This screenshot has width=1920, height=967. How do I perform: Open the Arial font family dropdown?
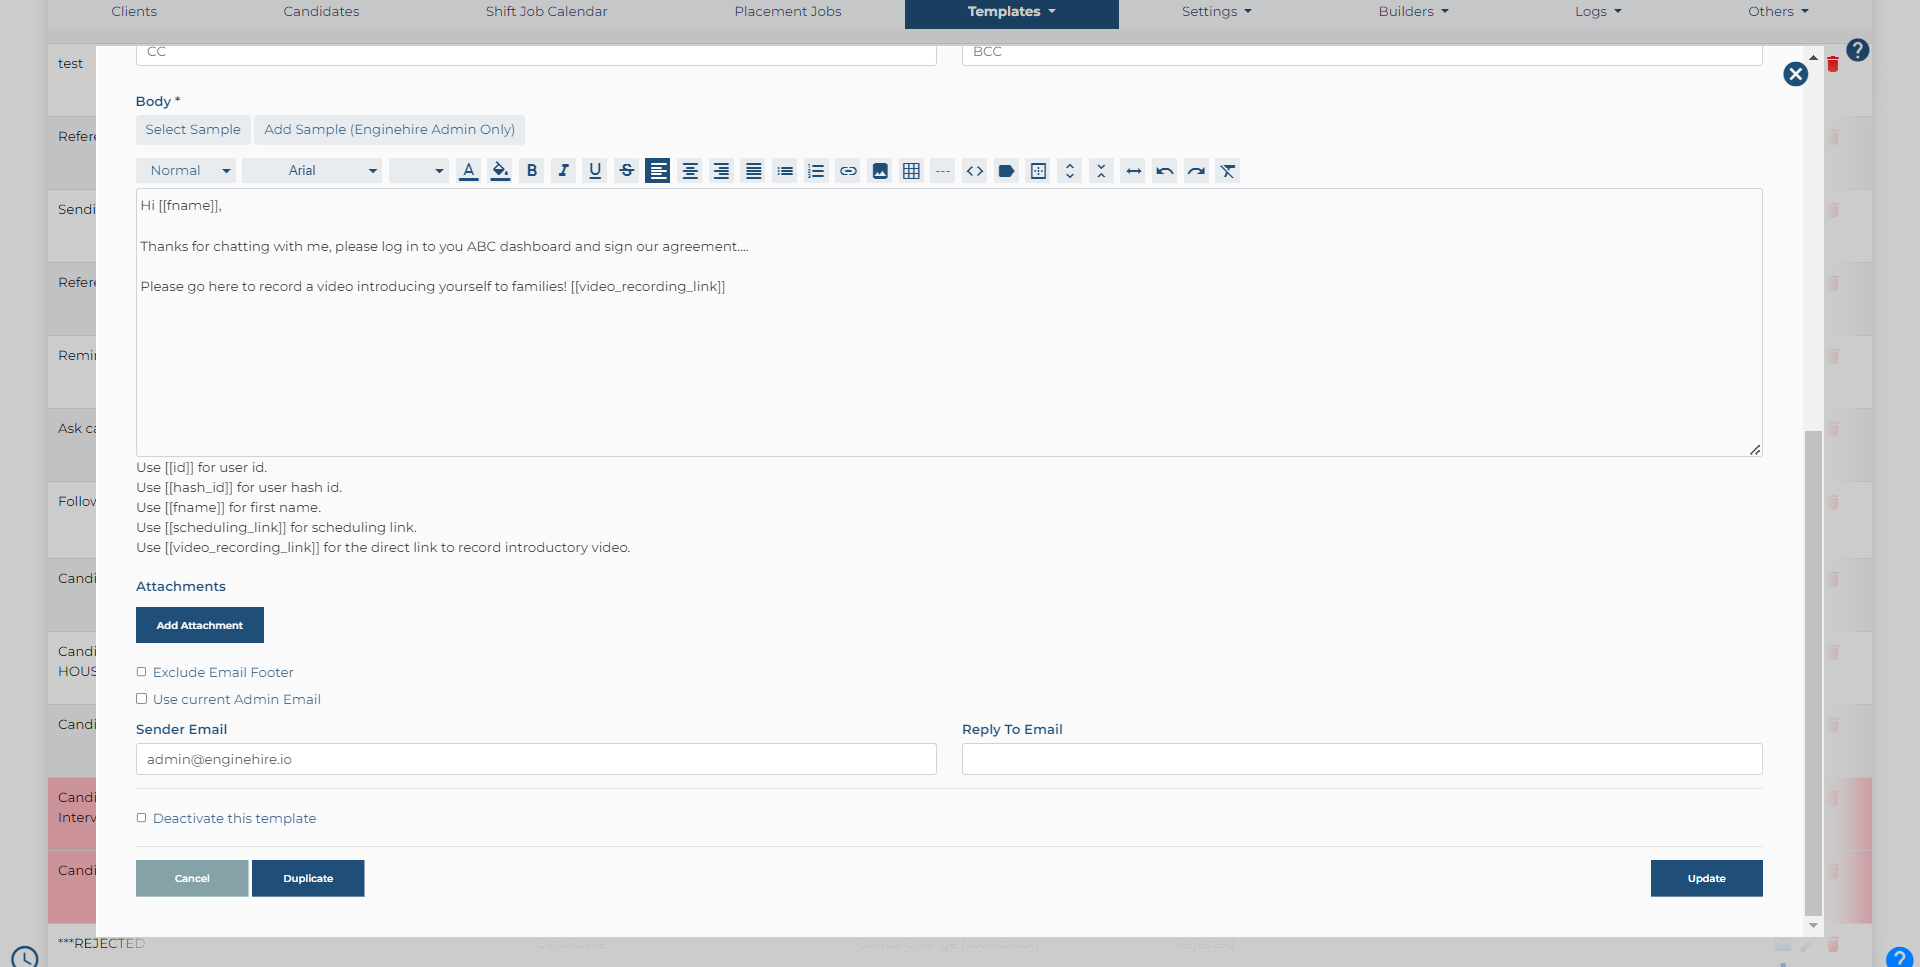(312, 171)
